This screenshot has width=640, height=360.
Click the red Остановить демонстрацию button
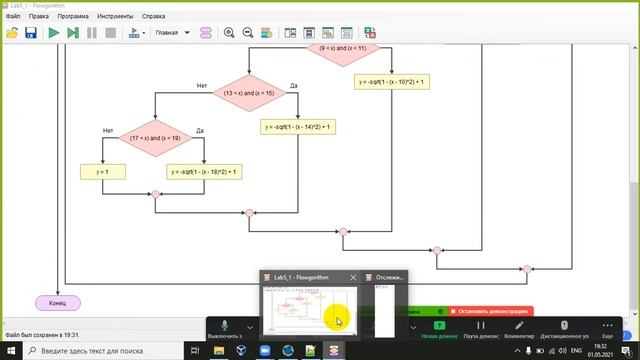pos(490,311)
